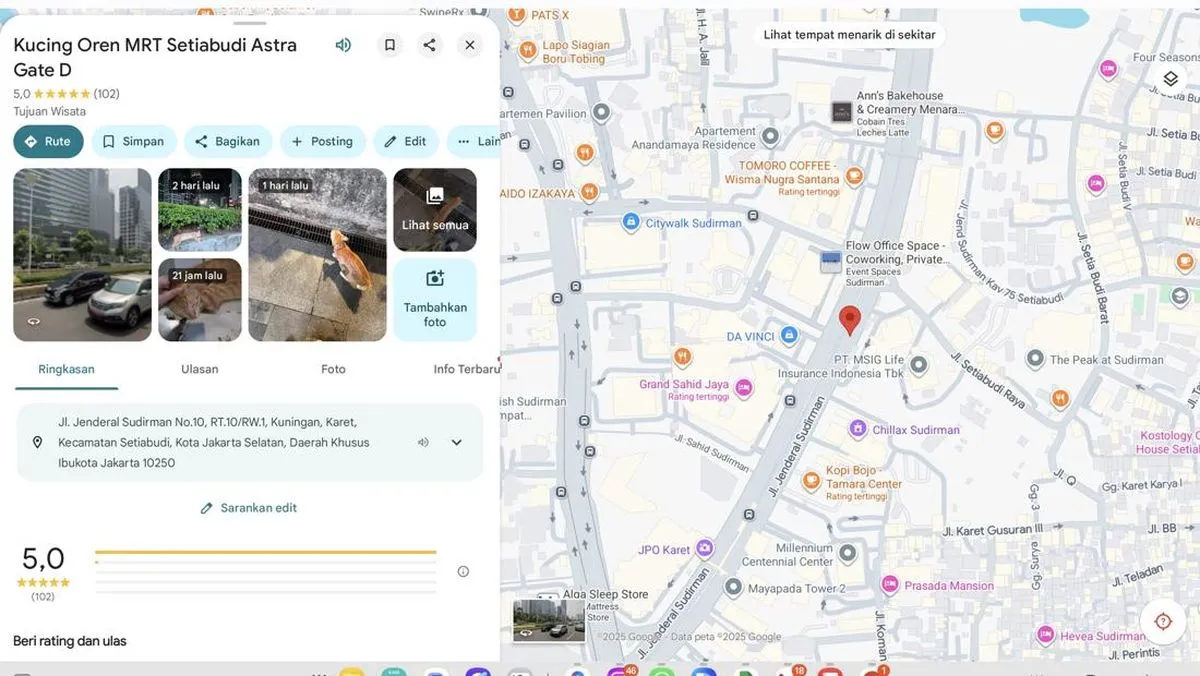The width and height of the screenshot is (1200, 676).
Task: Click the bookmark save icon near title
Action: coord(390,45)
